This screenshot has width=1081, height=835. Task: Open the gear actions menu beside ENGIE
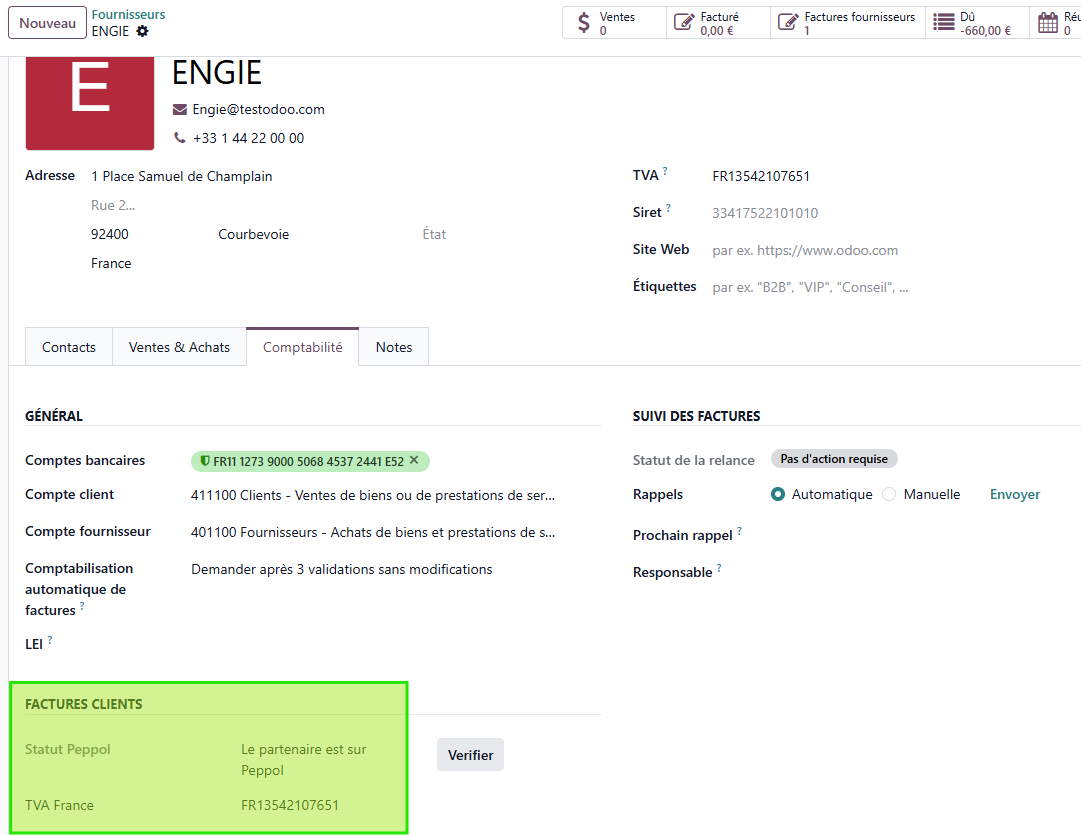pos(142,31)
